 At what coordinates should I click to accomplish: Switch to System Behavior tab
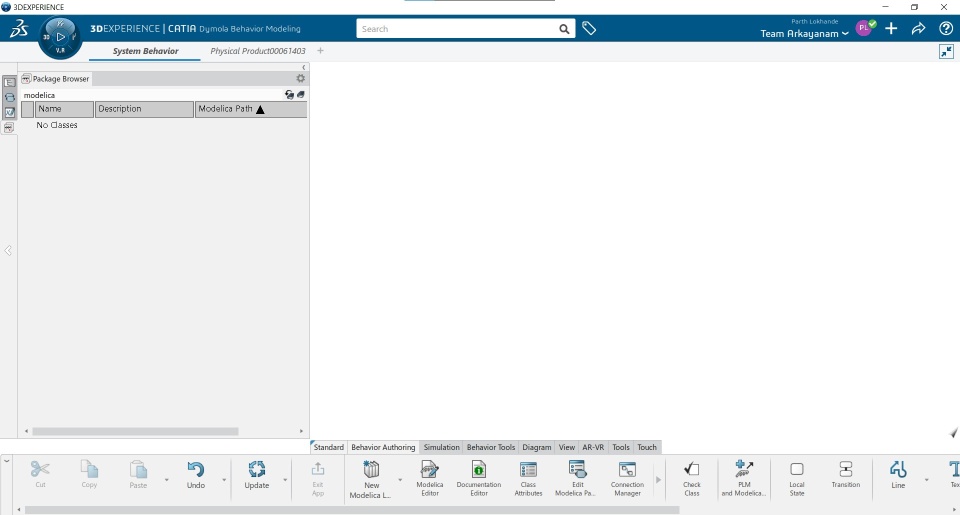145,51
